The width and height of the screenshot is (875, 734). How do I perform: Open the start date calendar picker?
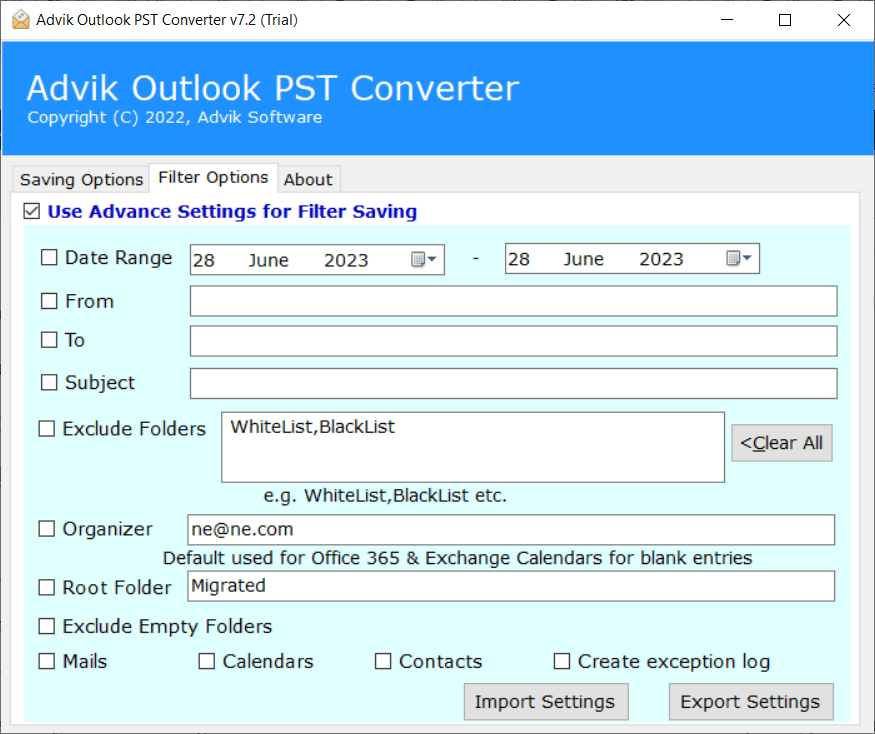point(424,260)
